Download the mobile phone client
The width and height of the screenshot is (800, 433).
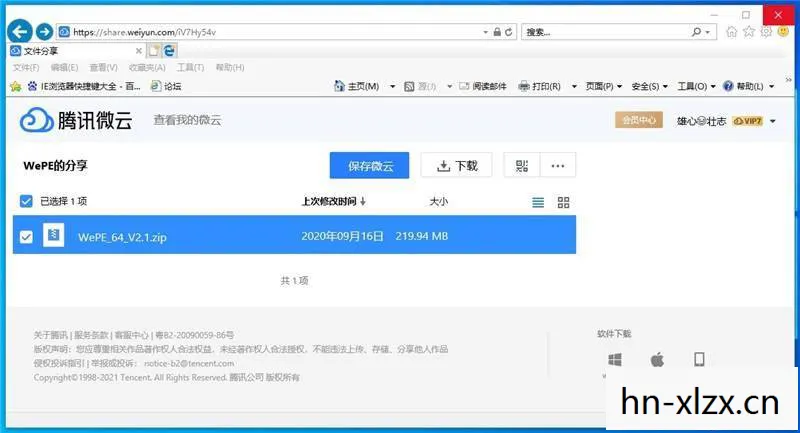click(x=699, y=360)
